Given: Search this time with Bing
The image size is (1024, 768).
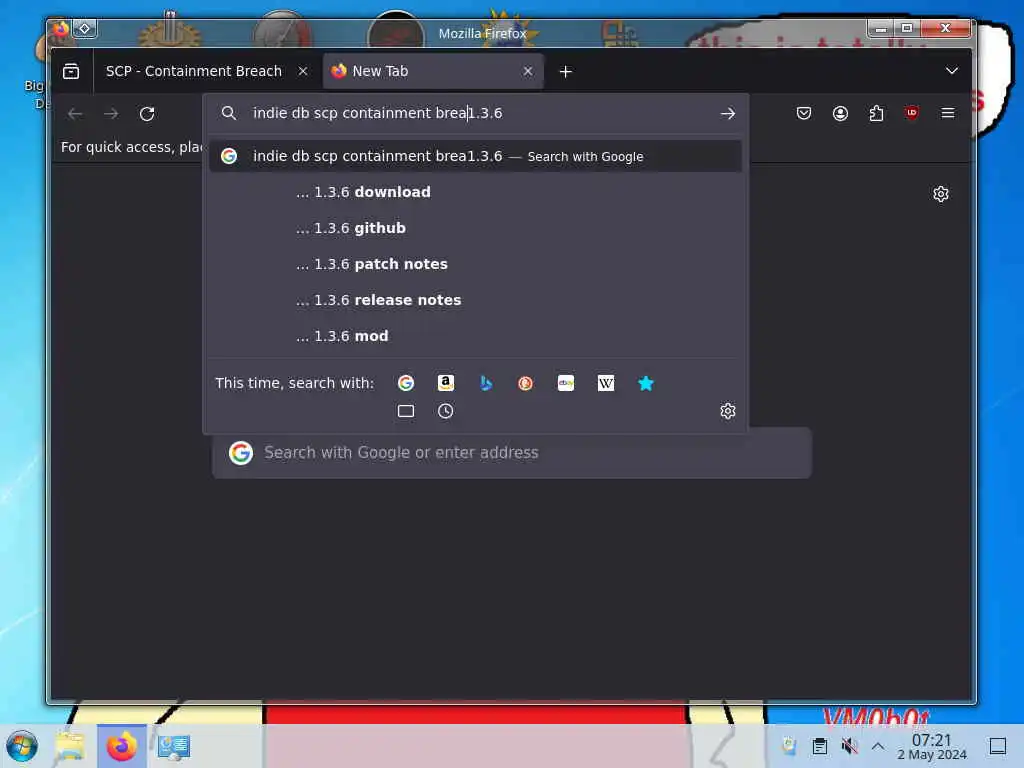Looking at the screenshot, I should pos(486,383).
